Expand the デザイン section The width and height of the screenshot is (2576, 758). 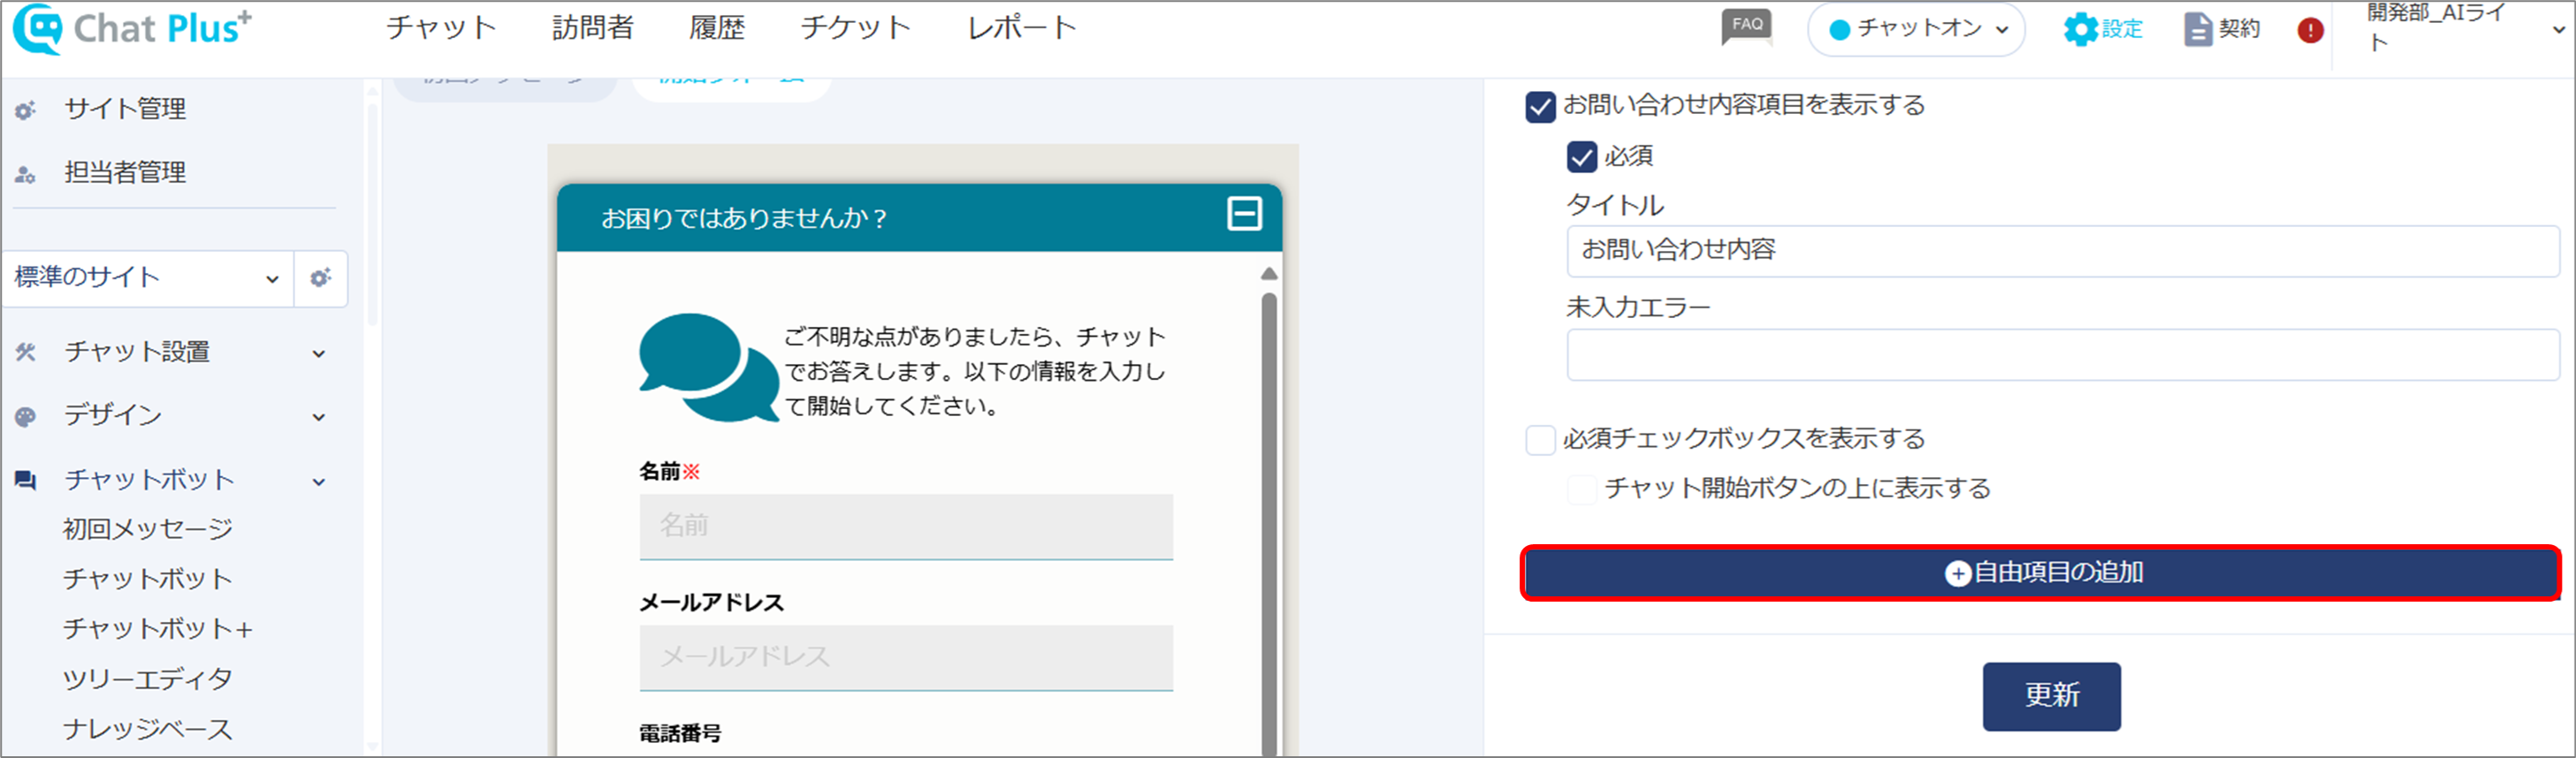pyautogui.click(x=319, y=417)
